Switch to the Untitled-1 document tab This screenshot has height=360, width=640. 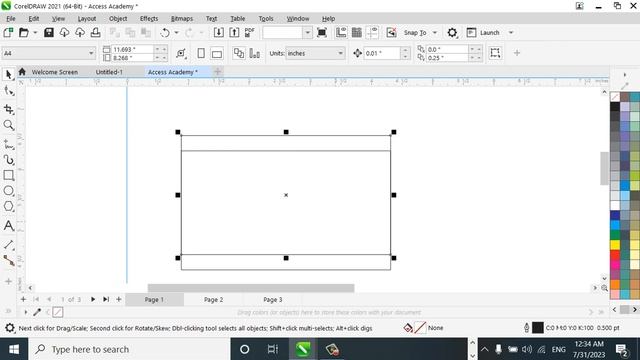(109, 72)
